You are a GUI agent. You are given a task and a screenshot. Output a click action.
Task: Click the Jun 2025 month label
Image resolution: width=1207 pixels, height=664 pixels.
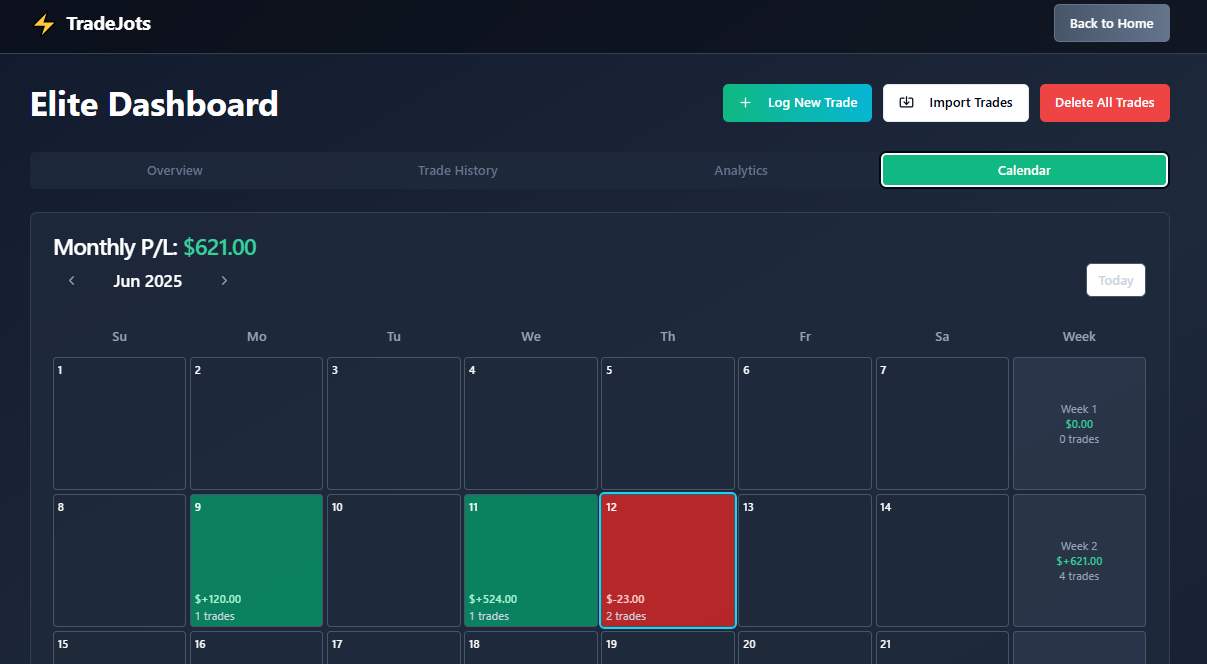(148, 281)
